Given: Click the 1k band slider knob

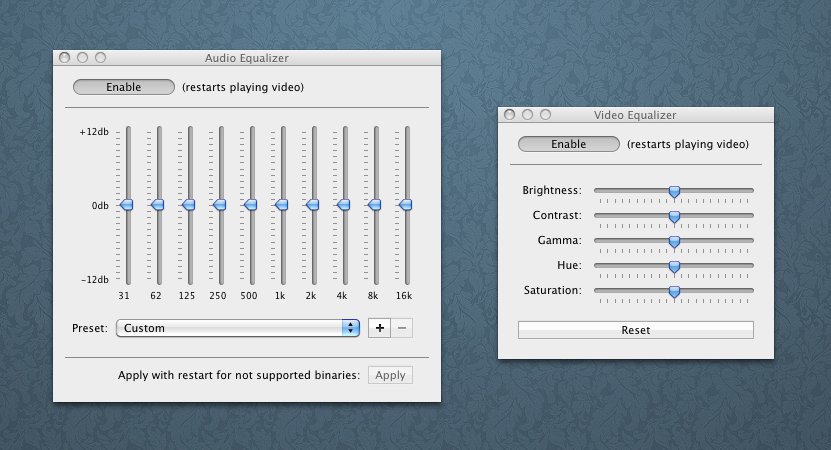Looking at the screenshot, I should tap(281, 205).
